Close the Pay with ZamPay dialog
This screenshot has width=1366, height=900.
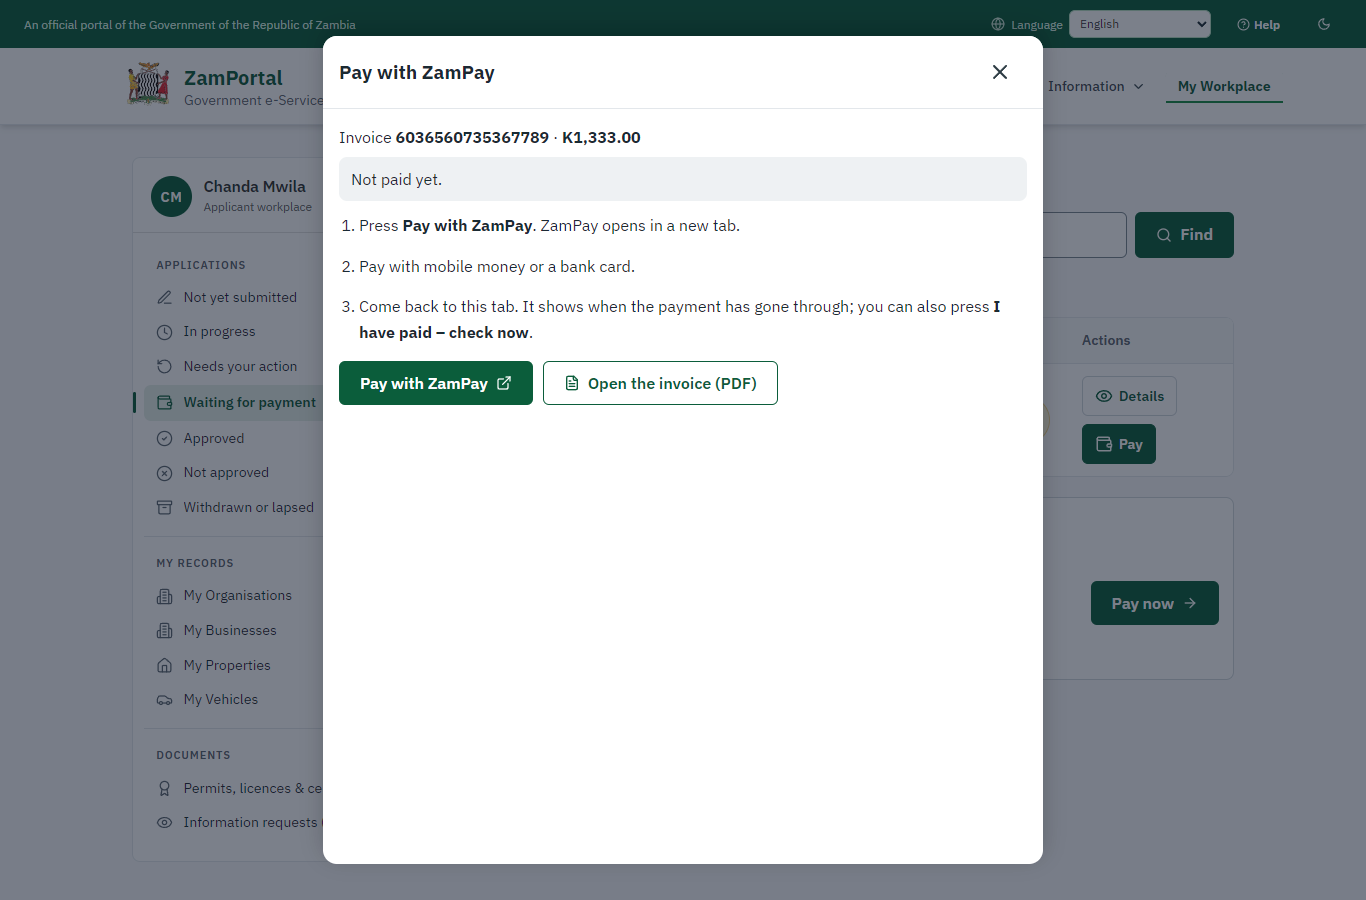(x=1000, y=72)
